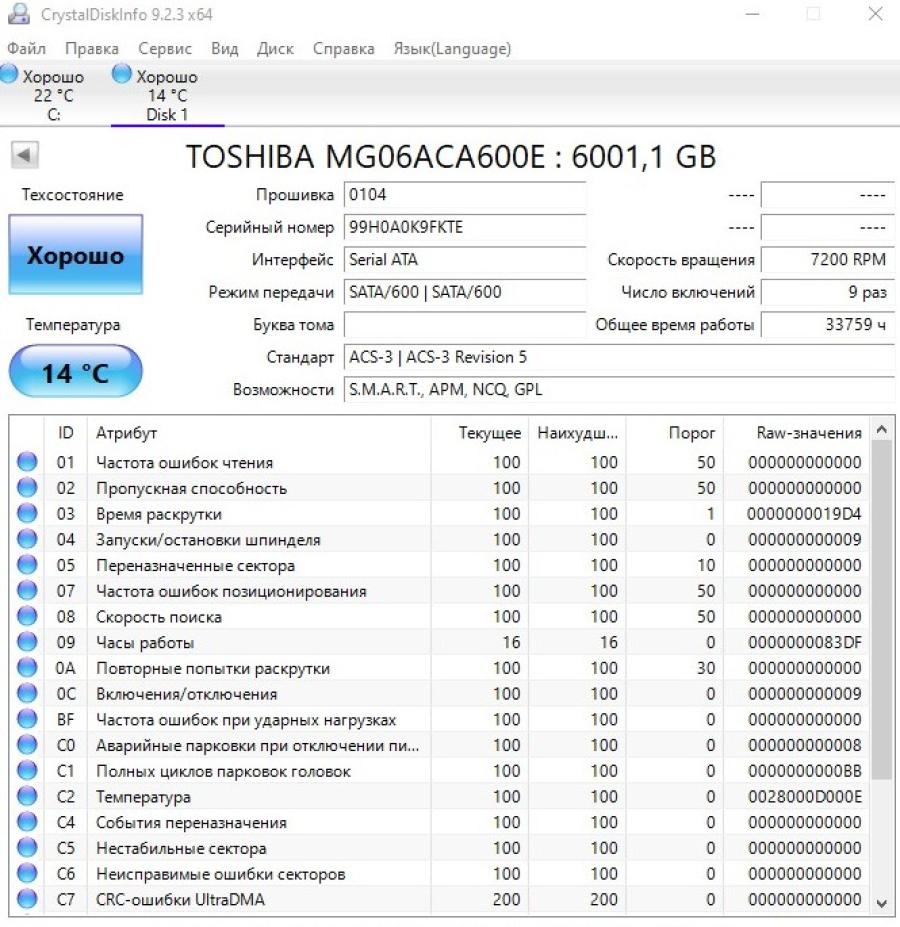
Task: Click the 14 °C temperature gauge
Action: (x=75, y=371)
